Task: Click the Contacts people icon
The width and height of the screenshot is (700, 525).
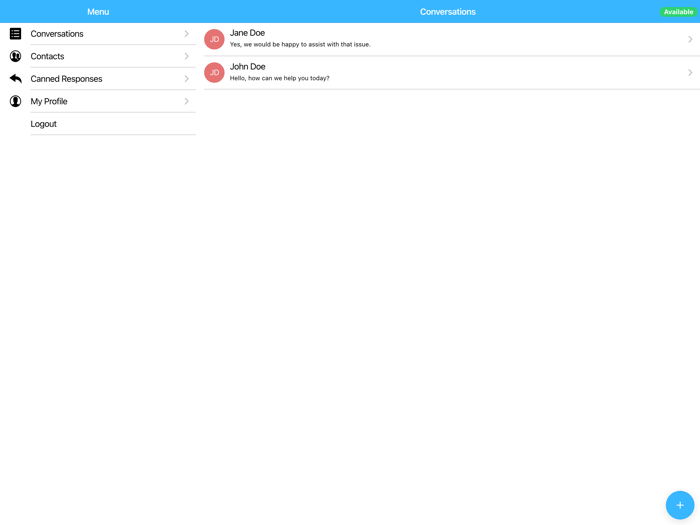Action: [x=15, y=56]
